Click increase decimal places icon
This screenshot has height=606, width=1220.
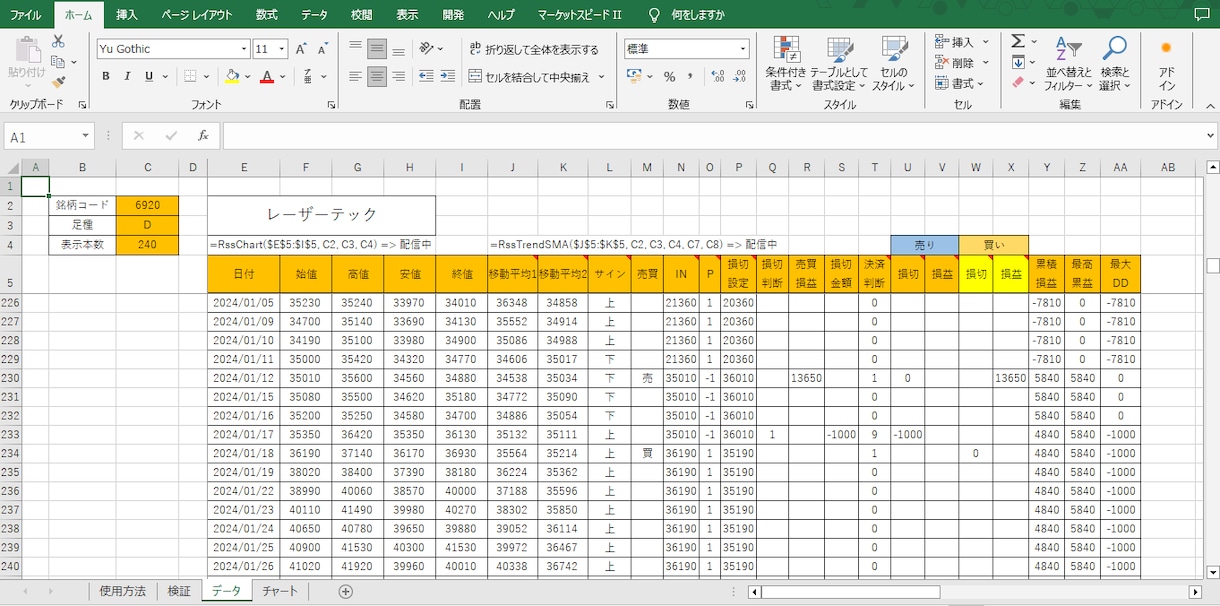716,77
